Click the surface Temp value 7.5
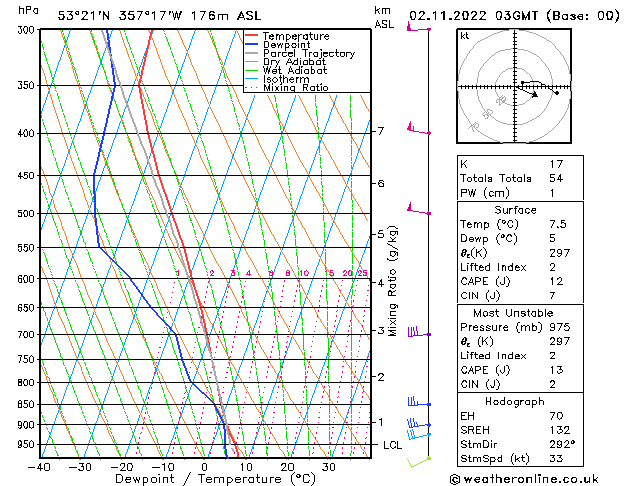 [558, 224]
